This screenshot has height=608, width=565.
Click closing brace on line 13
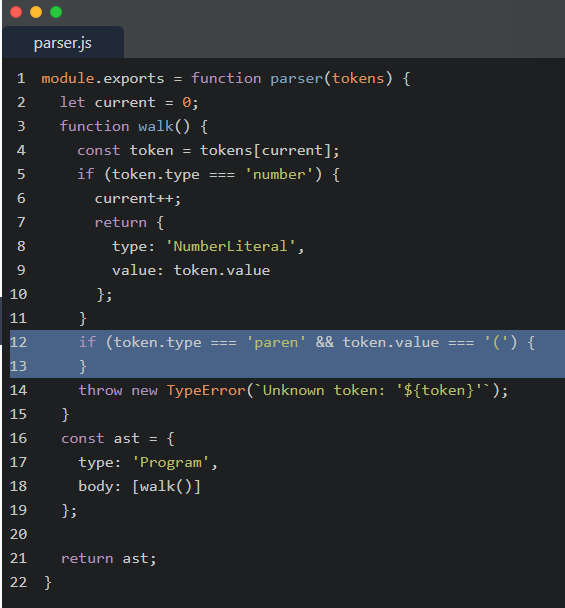[x=83, y=366]
